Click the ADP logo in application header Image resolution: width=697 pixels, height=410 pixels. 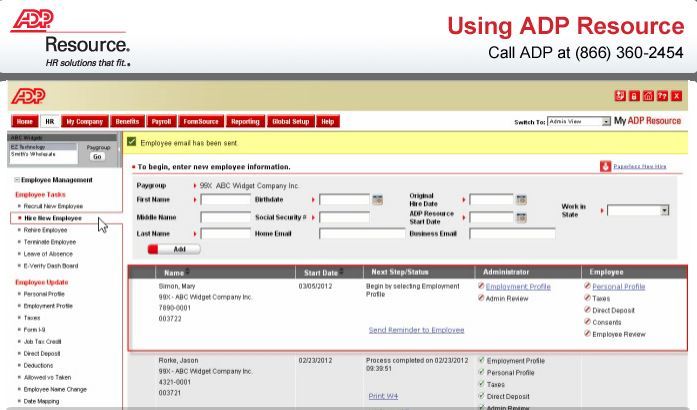point(28,96)
